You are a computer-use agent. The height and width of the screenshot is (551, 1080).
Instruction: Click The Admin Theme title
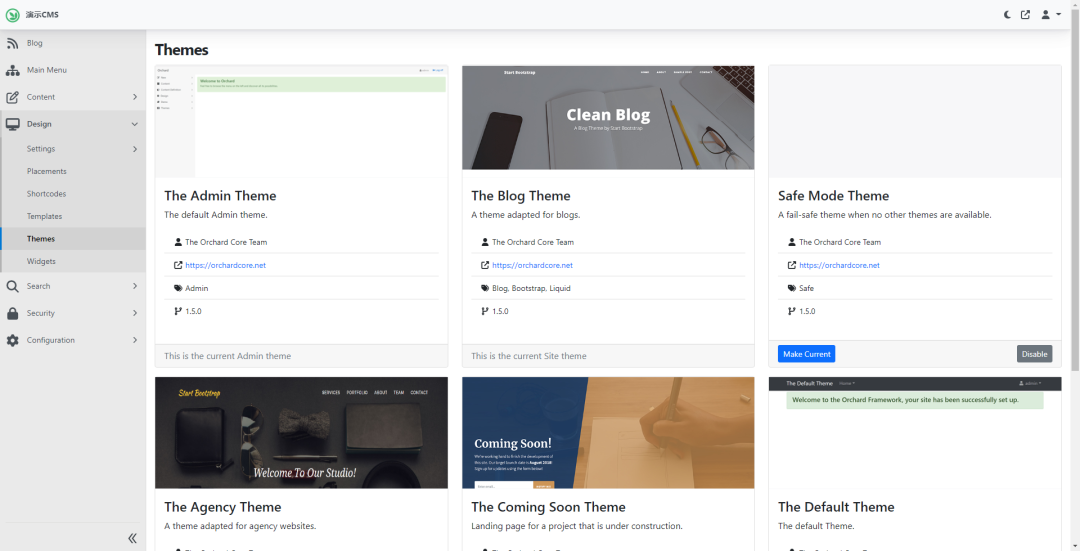click(220, 196)
